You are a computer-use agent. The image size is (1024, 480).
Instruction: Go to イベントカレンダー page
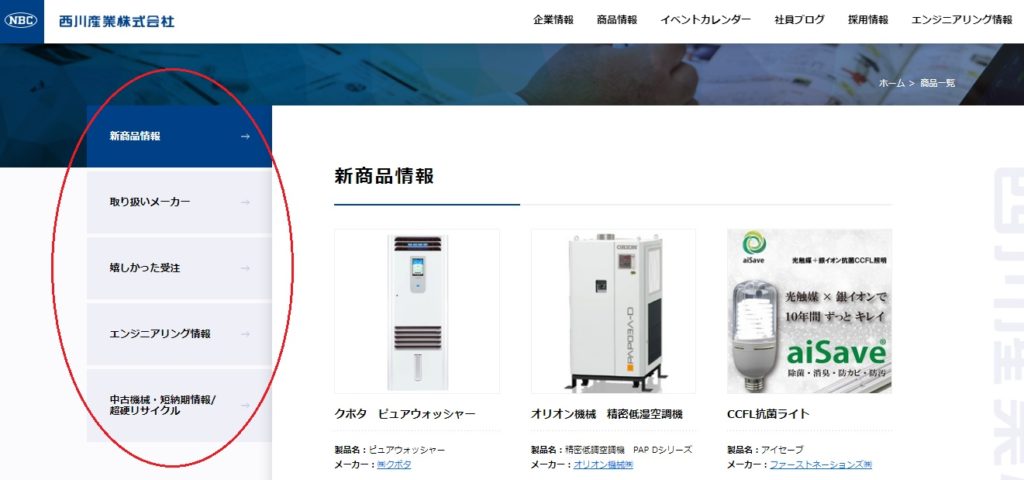(705, 20)
